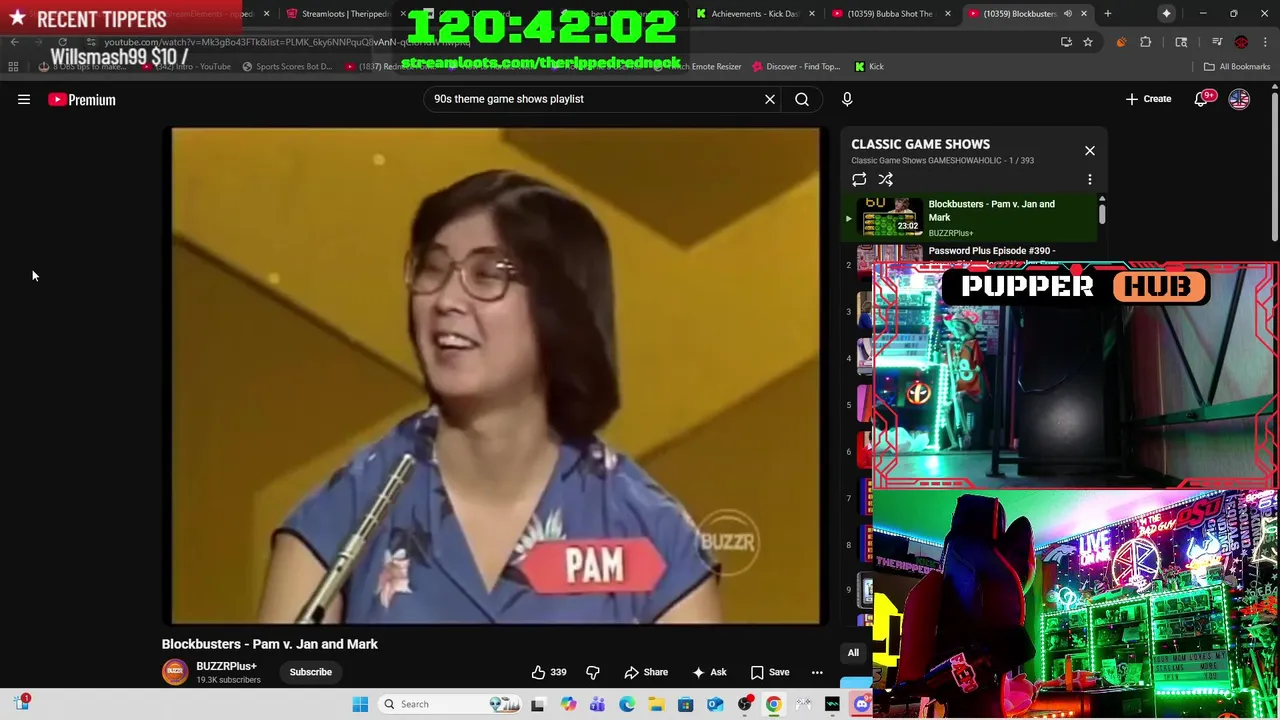Open Outlook from taskbar
The width and height of the screenshot is (1280, 720).
click(715, 704)
